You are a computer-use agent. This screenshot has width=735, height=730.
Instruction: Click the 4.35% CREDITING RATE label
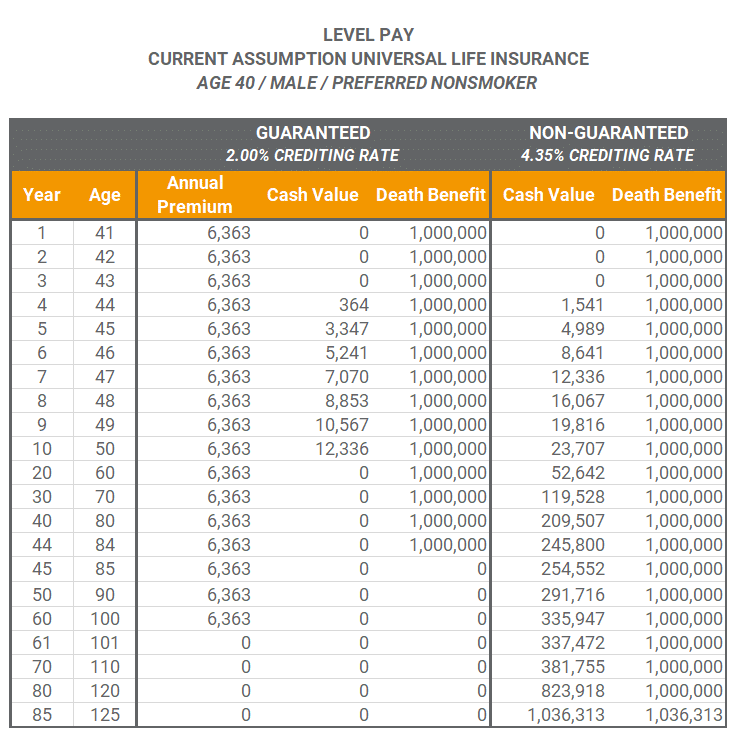coord(608,155)
